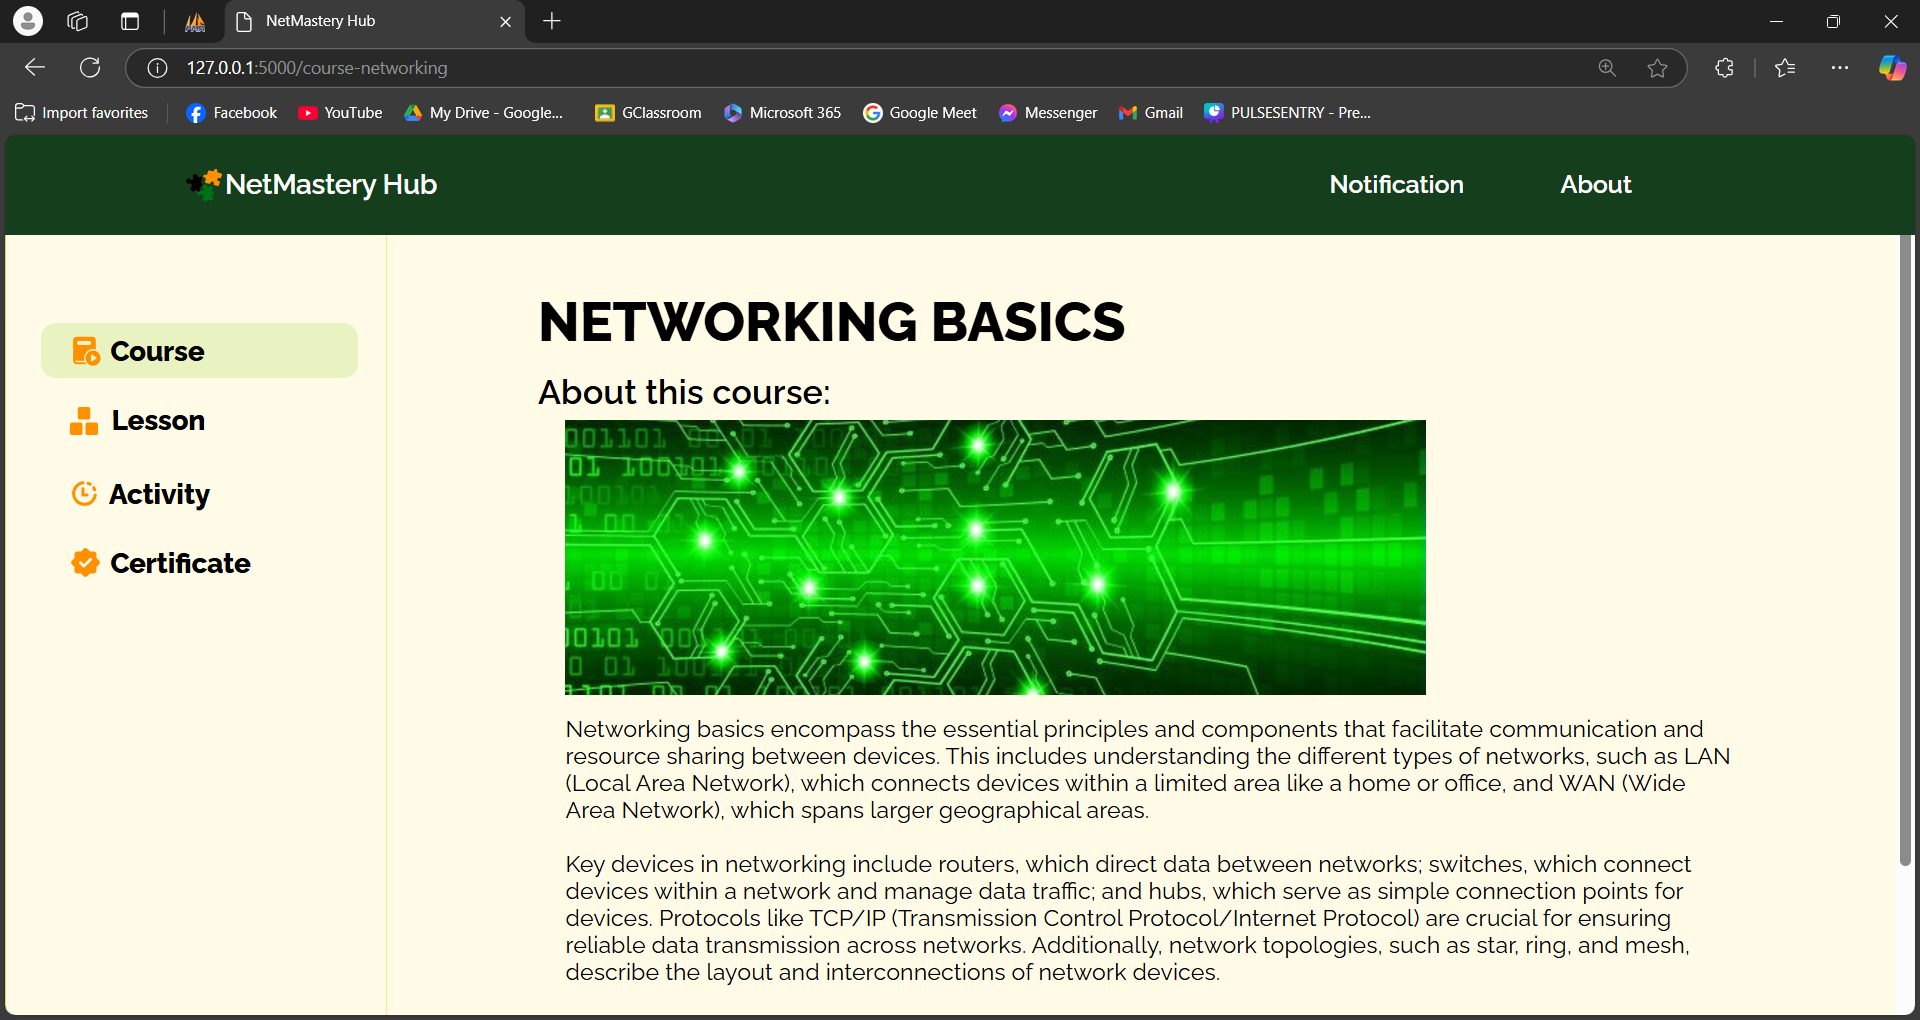Refresh the current page
1920x1020 pixels.
coord(90,68)
